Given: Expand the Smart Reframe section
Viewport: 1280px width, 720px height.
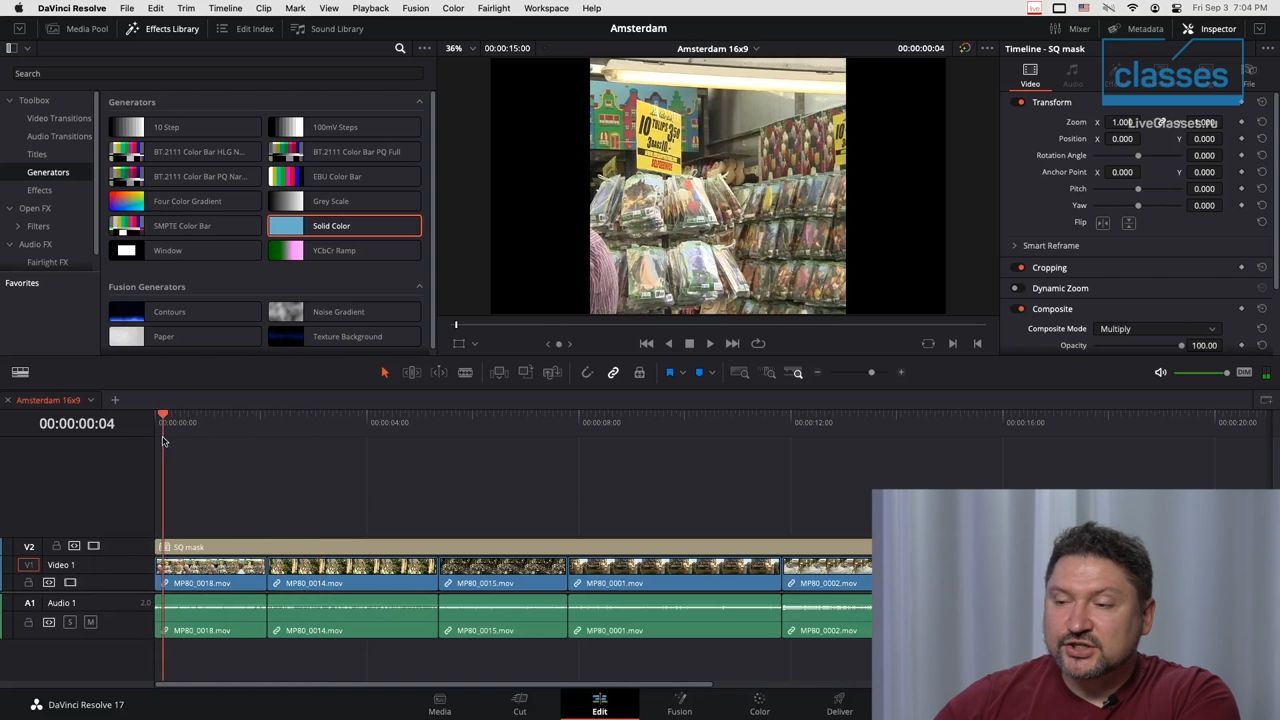Looking at the screenshot, I should tap(1014, 245).
